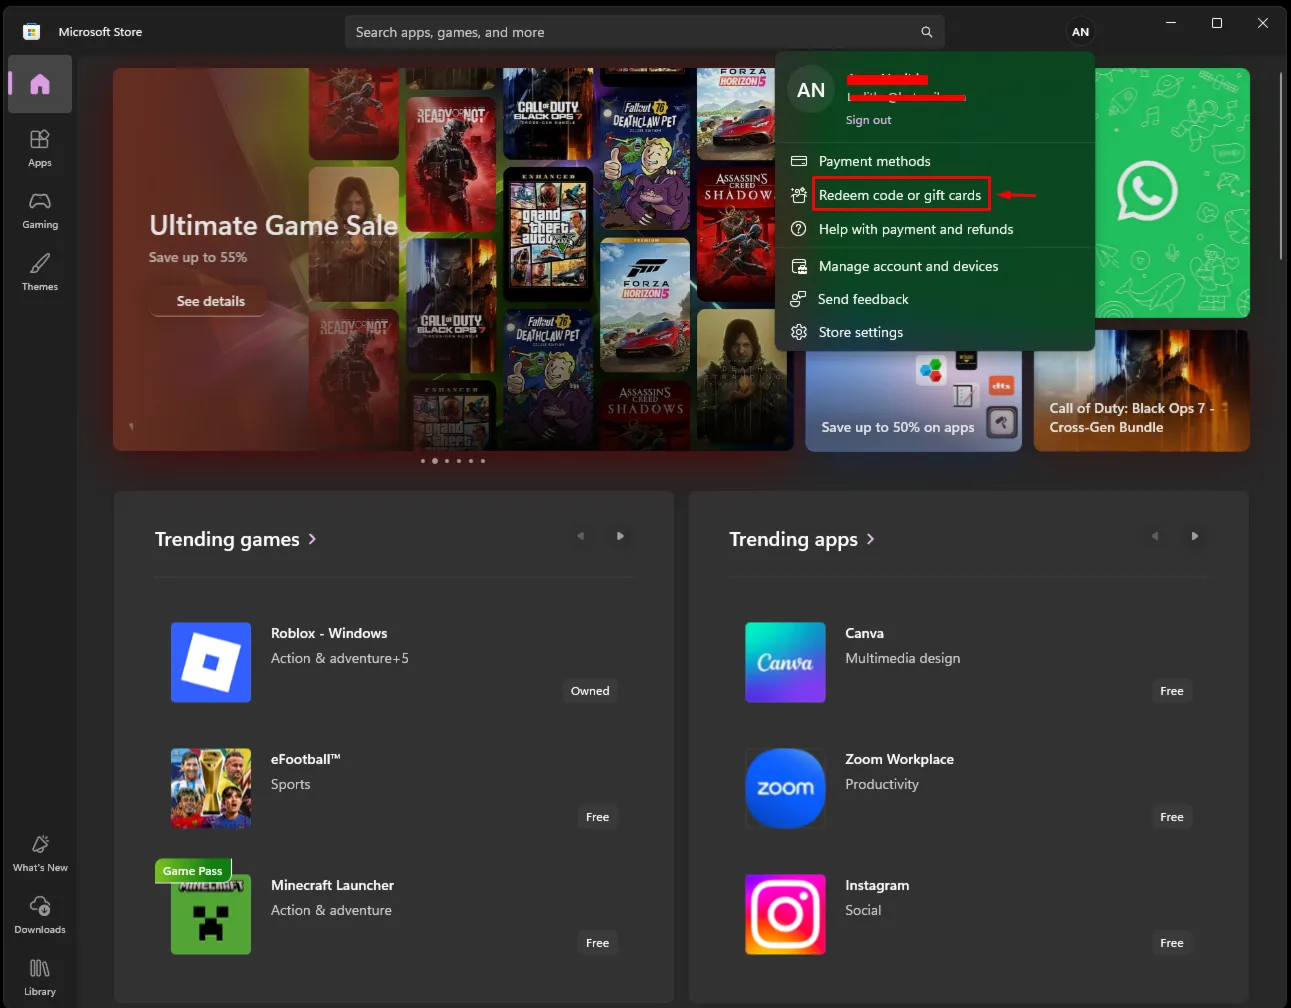Click Free button for Zoom Workplace
The height and width of the screenshot is (1008, 1291).
click(x=1171, y=817)
